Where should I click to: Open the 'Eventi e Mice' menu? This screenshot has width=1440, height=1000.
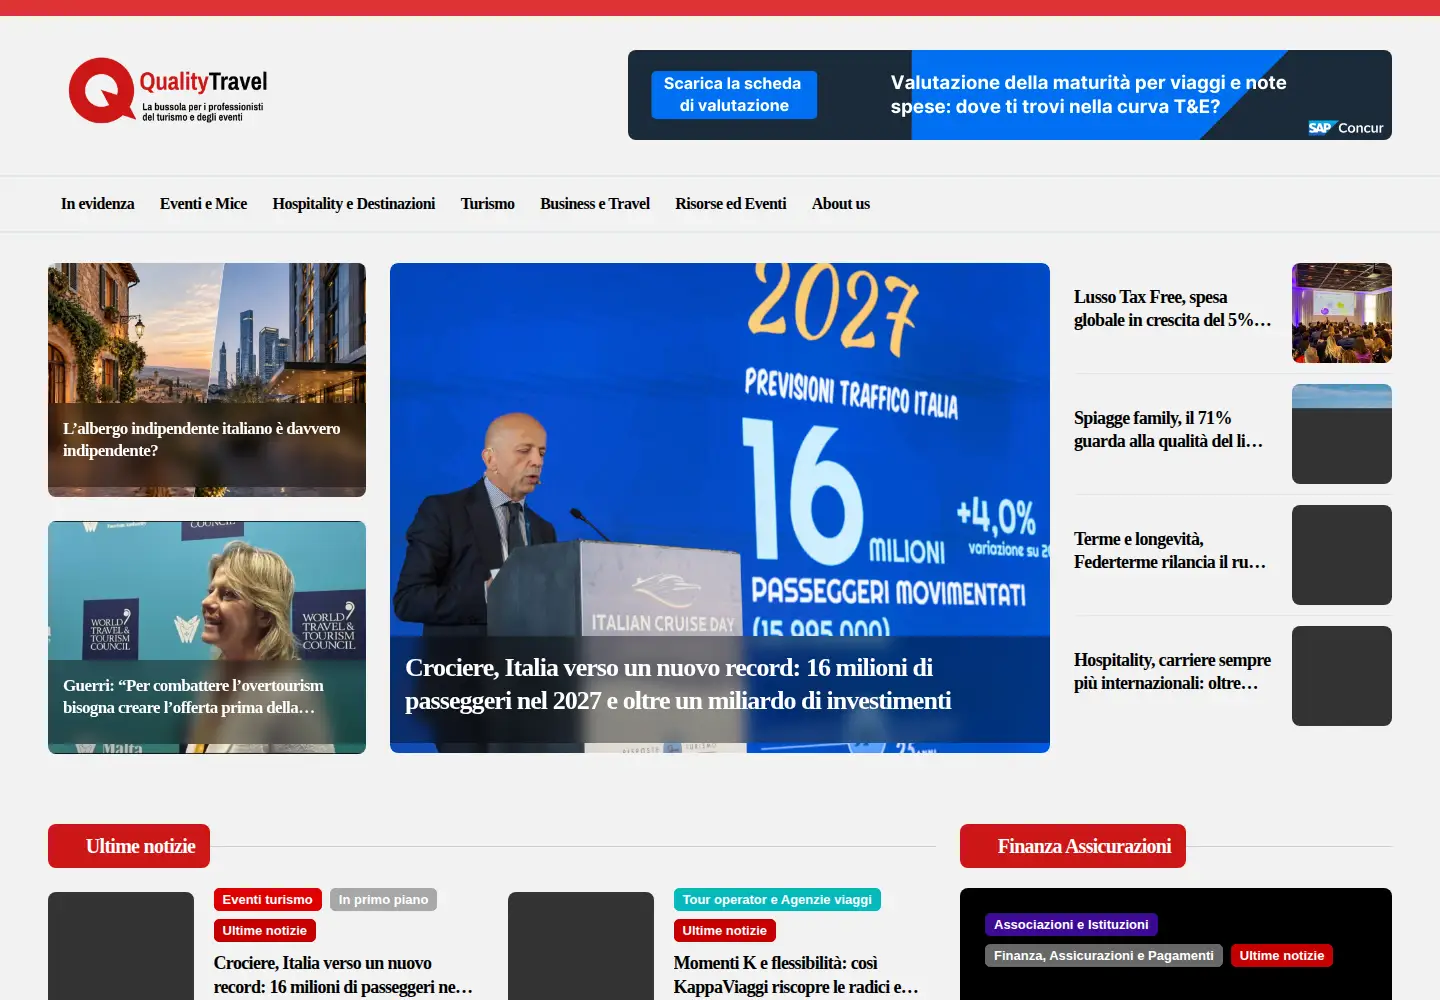point(203,204)
